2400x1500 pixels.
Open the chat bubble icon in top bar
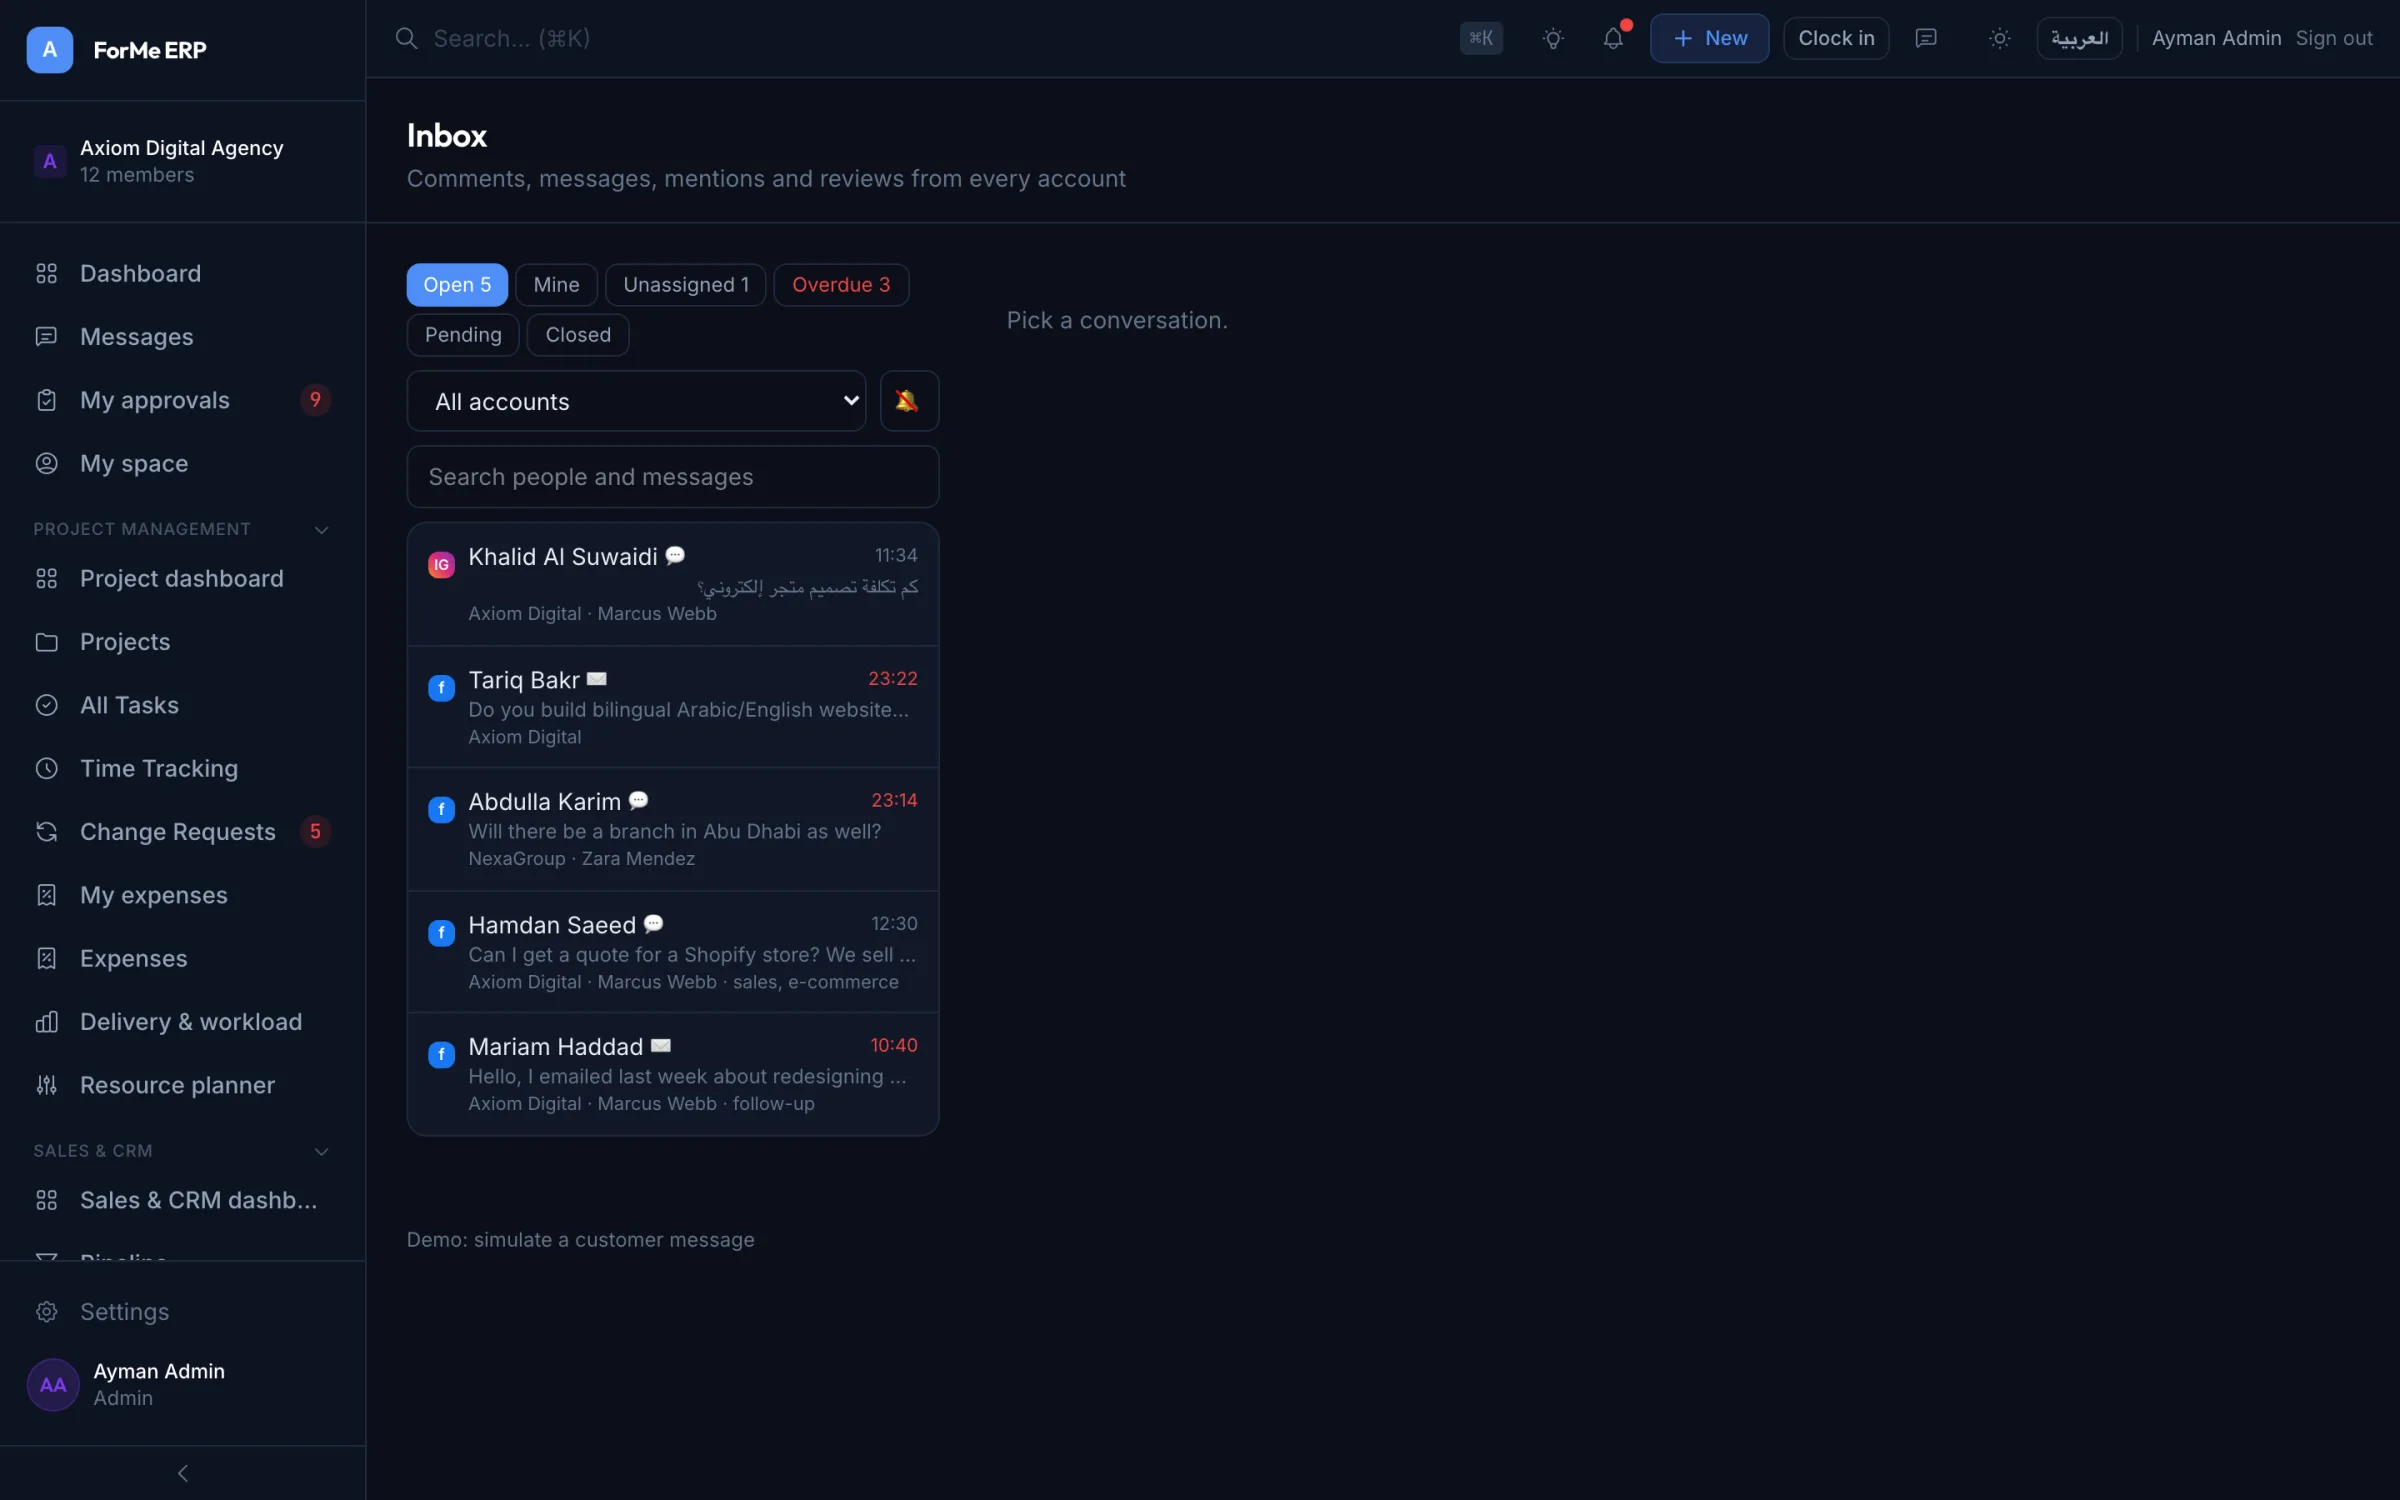click(x=1926, y=39)
